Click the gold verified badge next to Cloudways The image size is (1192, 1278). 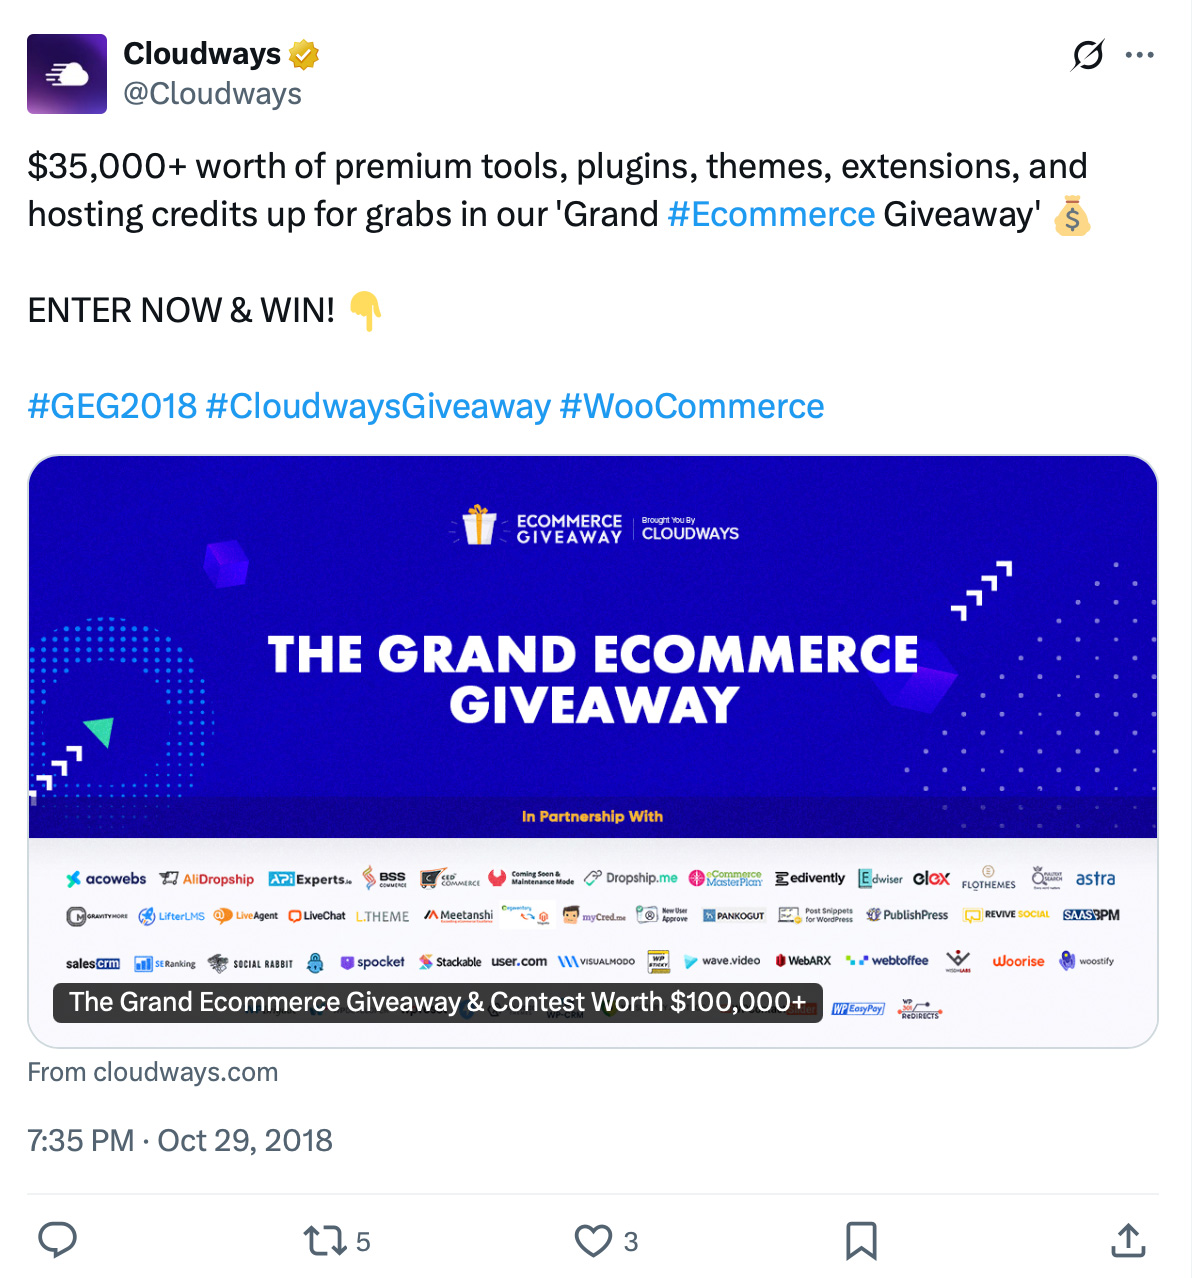pos(302,54)
